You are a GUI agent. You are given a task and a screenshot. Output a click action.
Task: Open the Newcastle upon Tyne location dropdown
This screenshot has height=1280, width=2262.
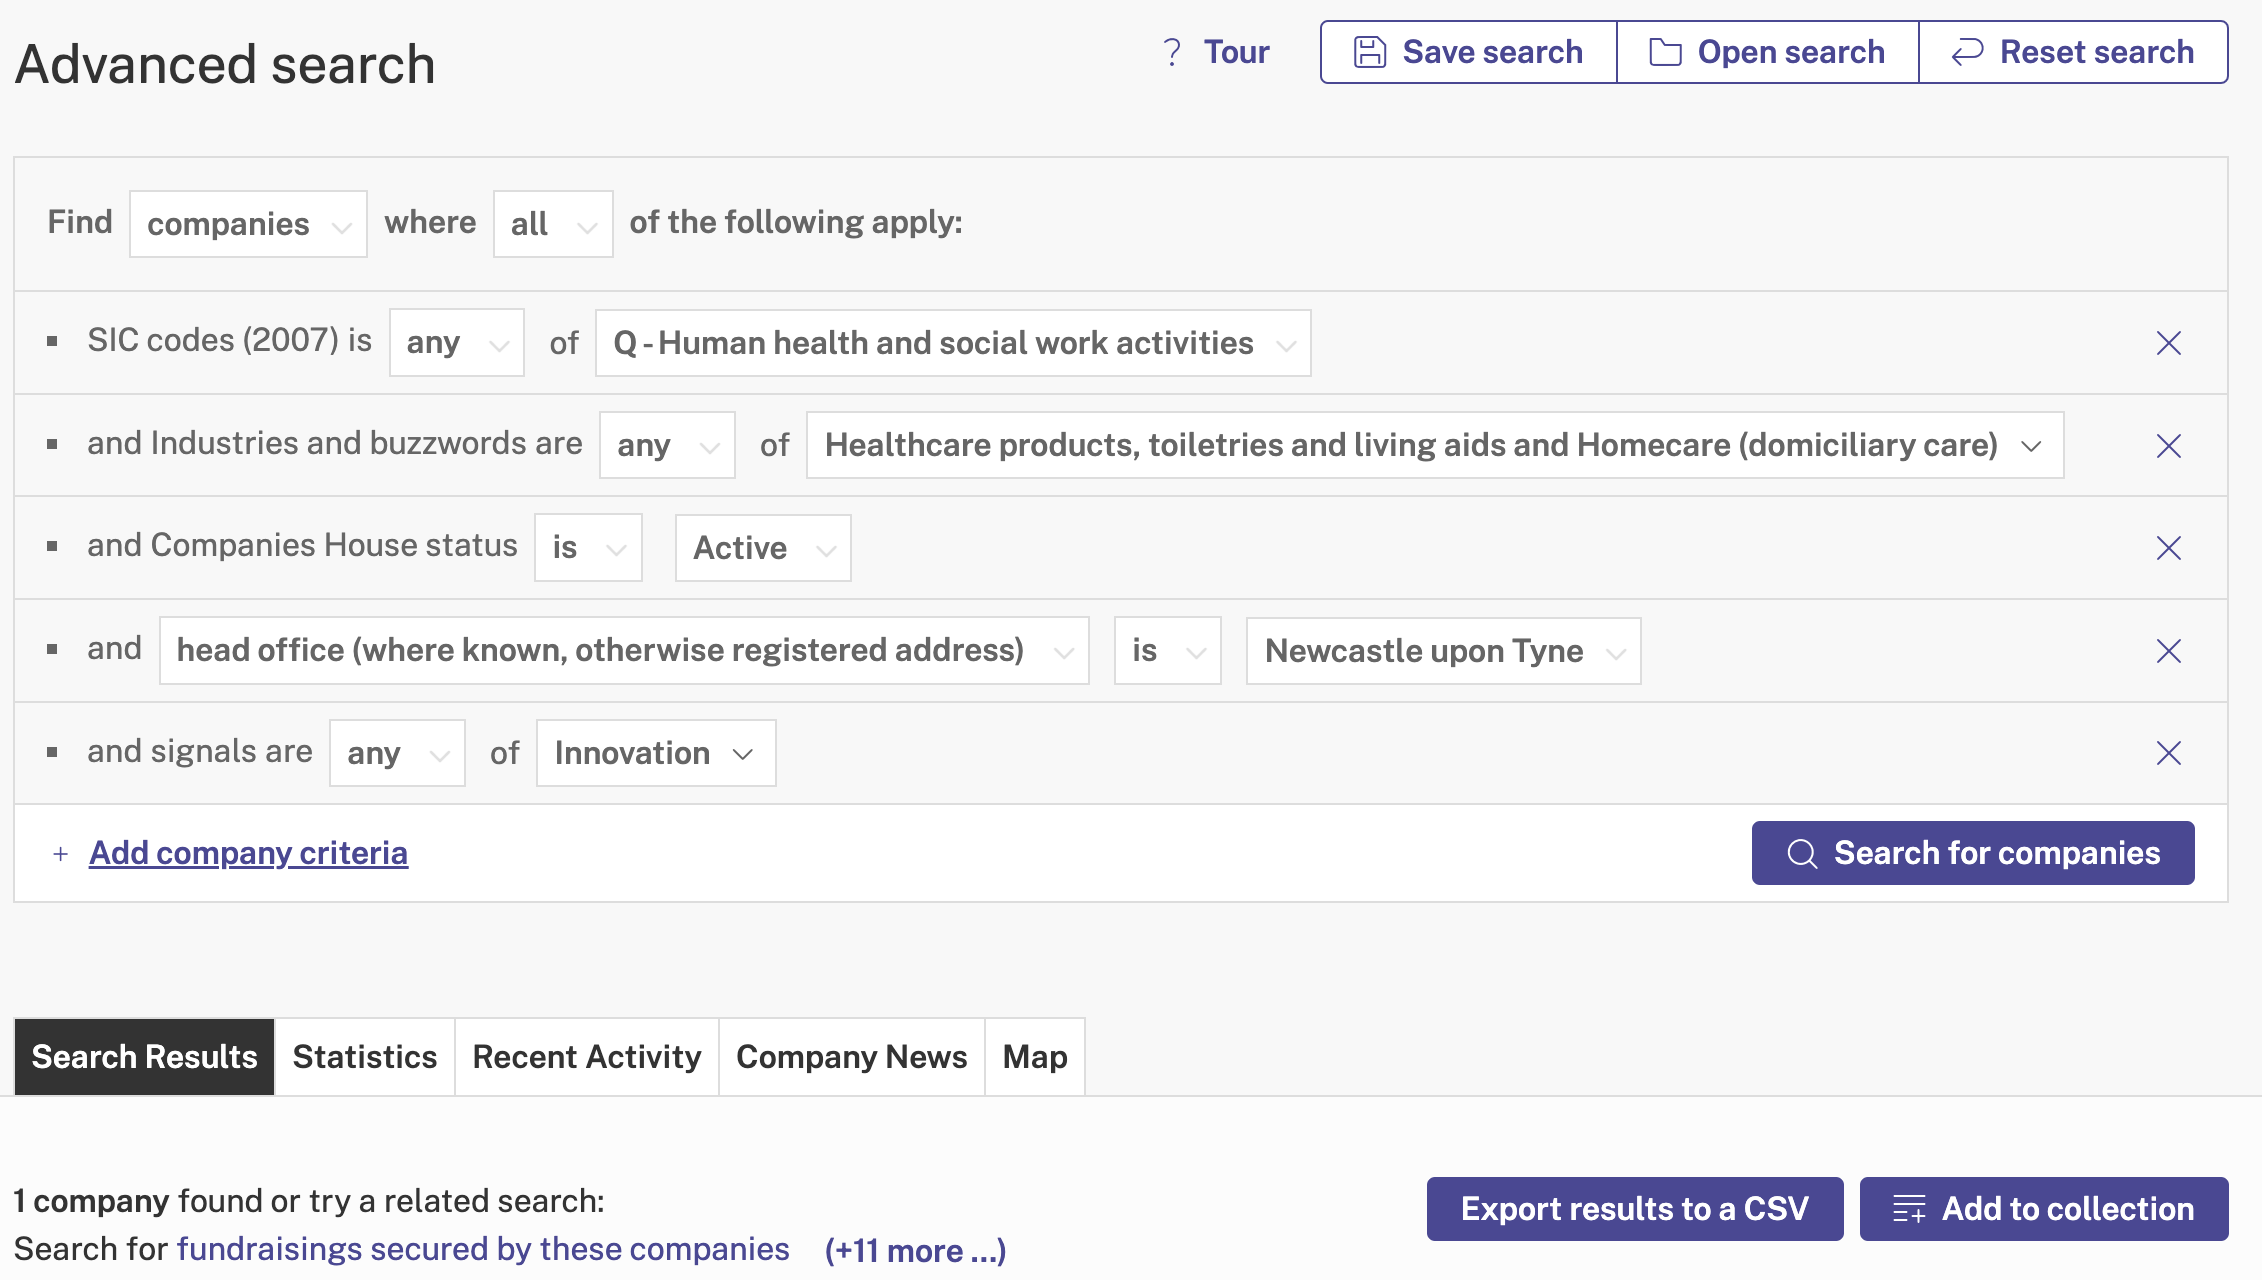[x=1444, y=651]
